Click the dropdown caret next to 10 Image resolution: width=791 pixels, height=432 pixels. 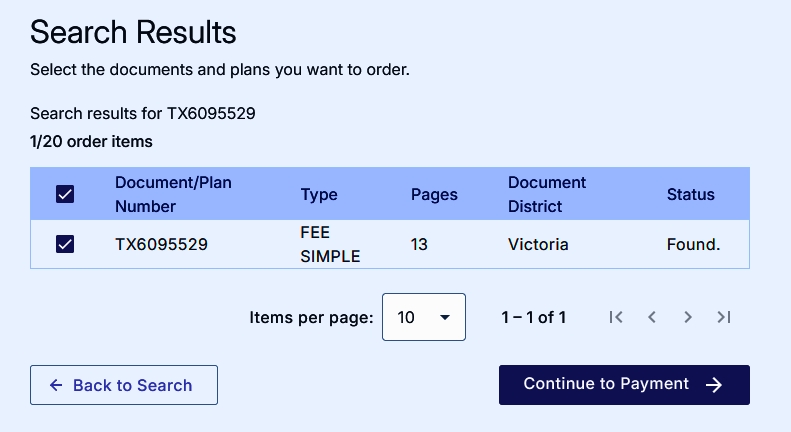[x=445, y=317]
